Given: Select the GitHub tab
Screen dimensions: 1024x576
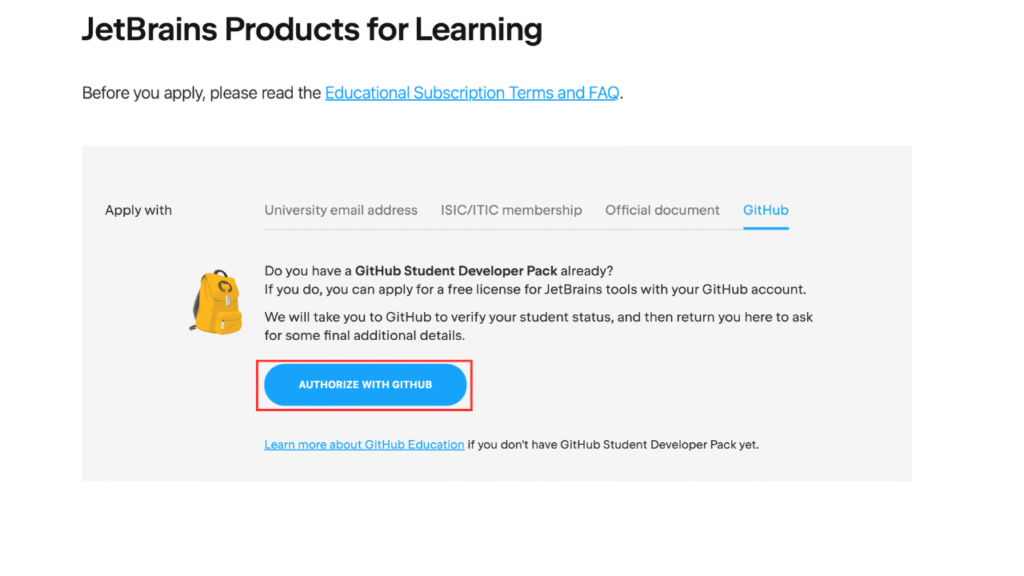Looking at the screenshot, I should coord(766,210).
